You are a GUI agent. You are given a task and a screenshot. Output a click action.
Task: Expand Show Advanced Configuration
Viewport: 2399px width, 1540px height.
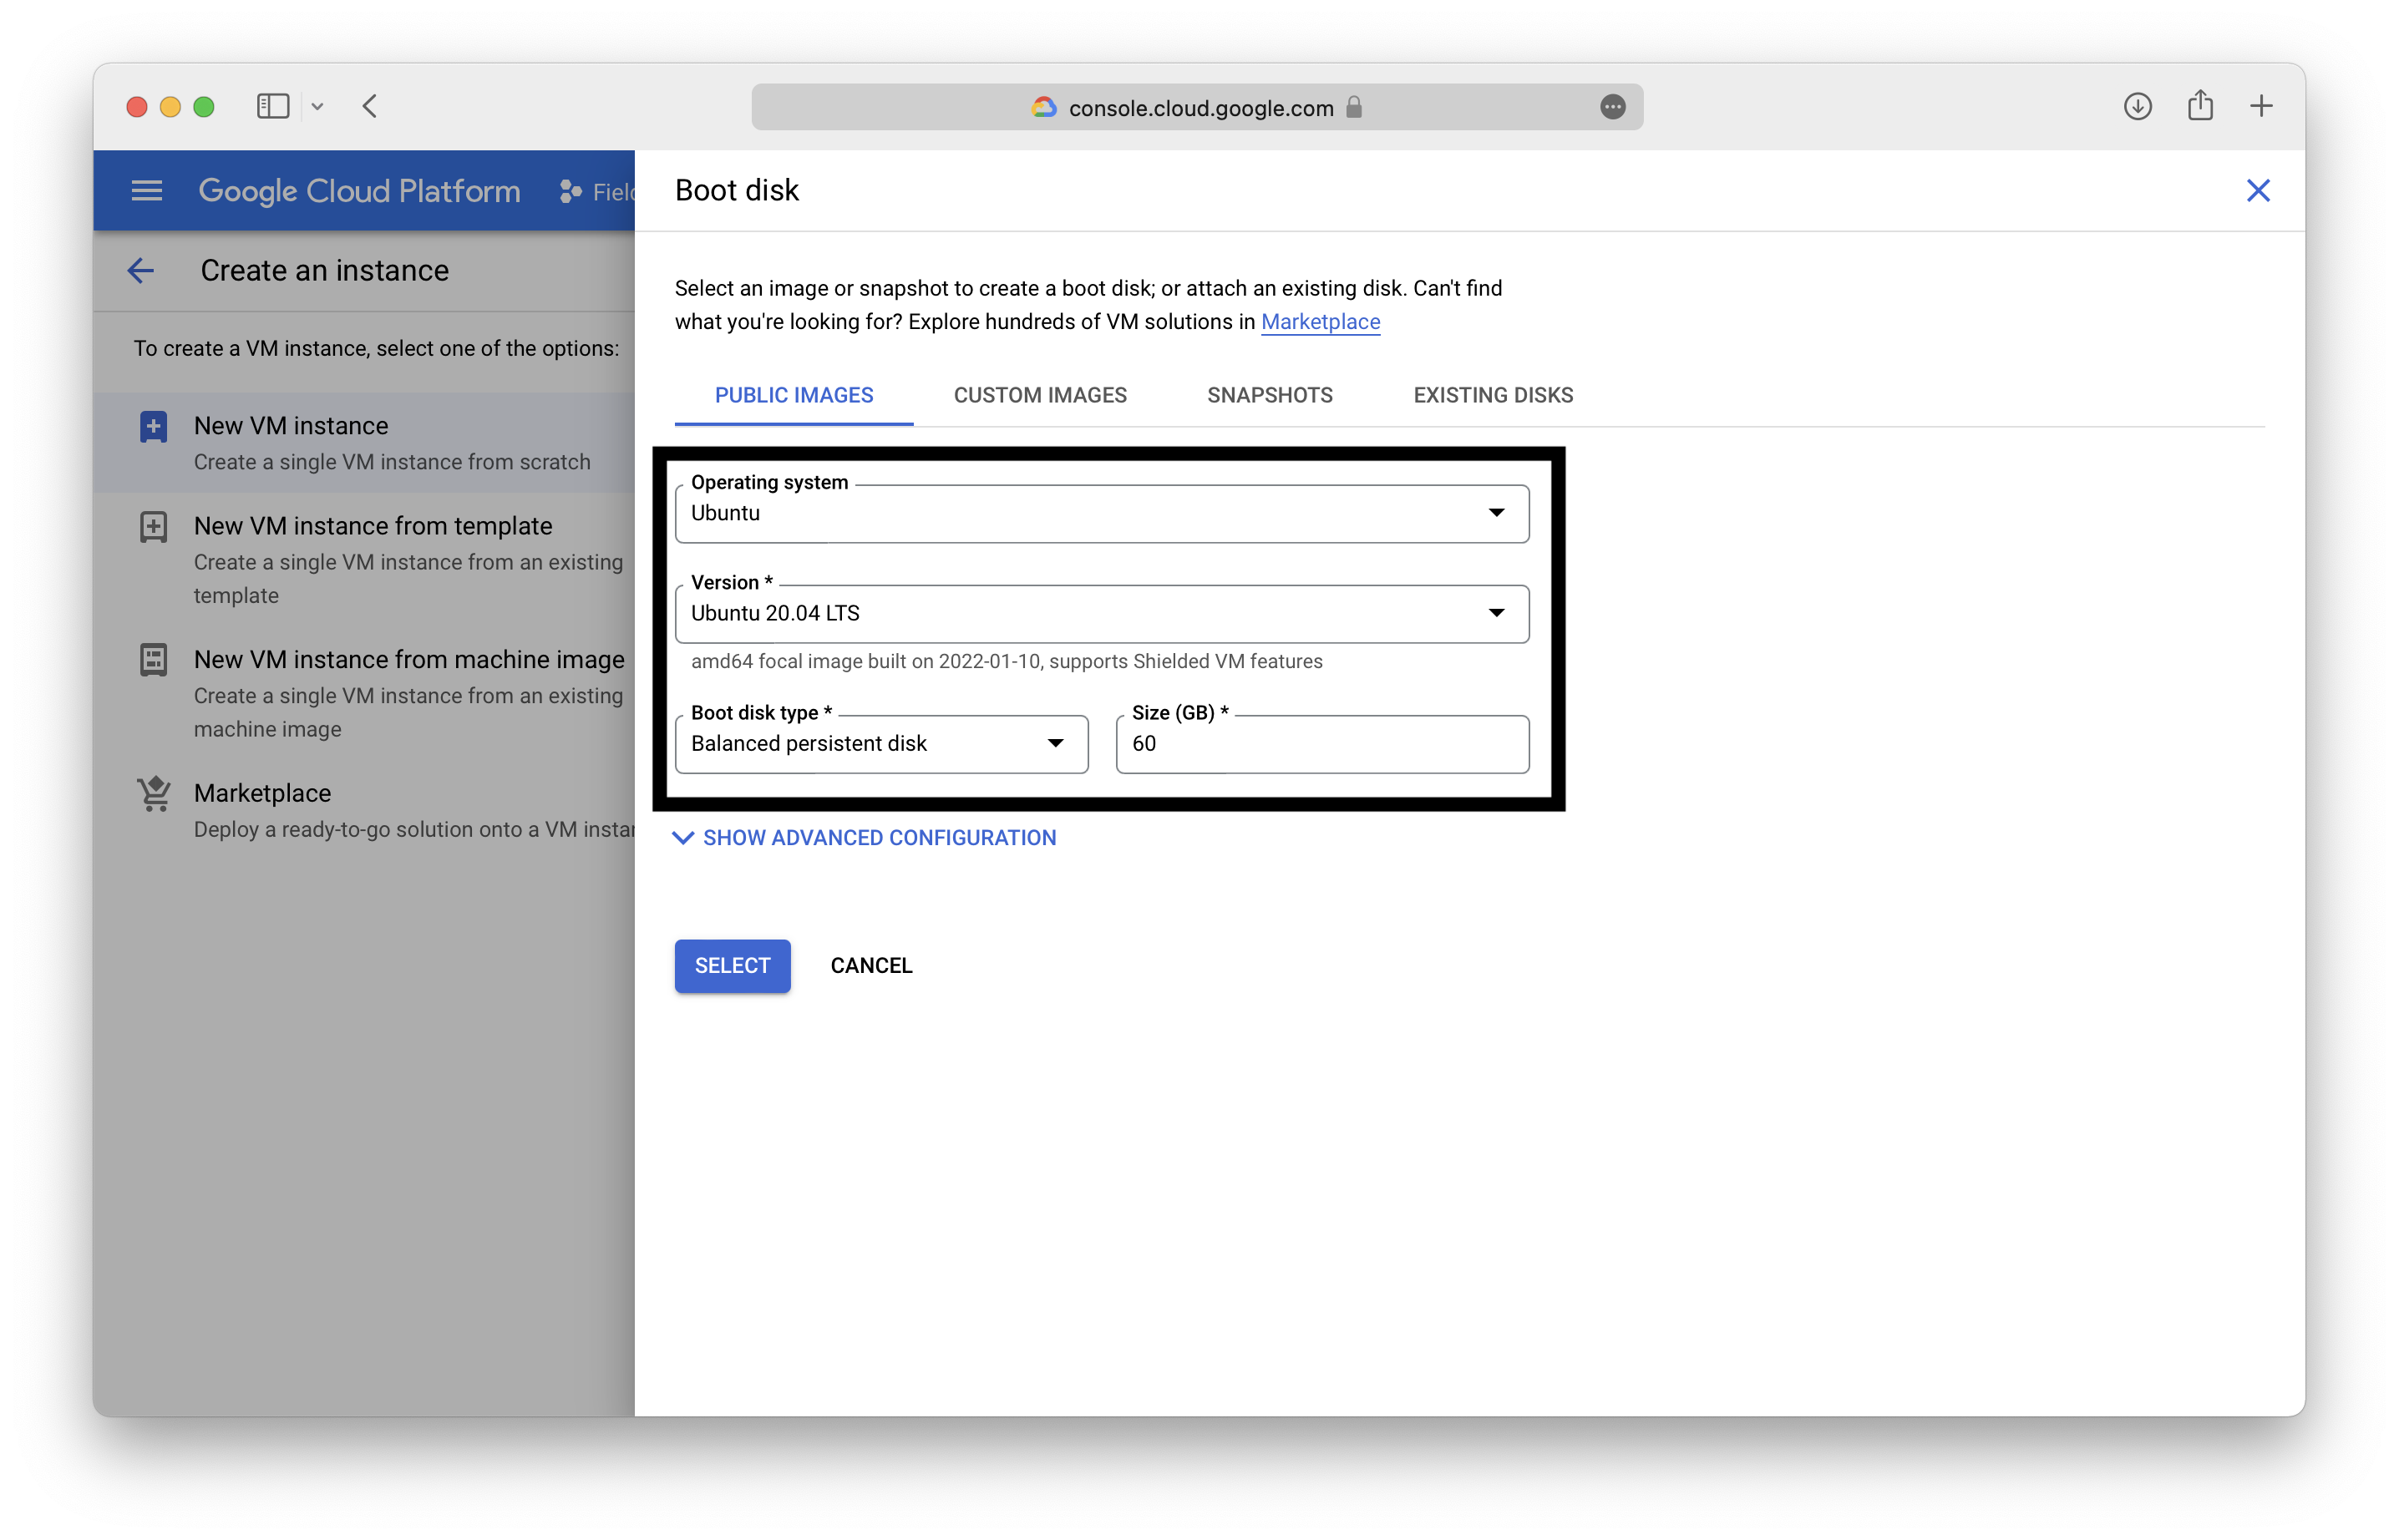(865, 837)
